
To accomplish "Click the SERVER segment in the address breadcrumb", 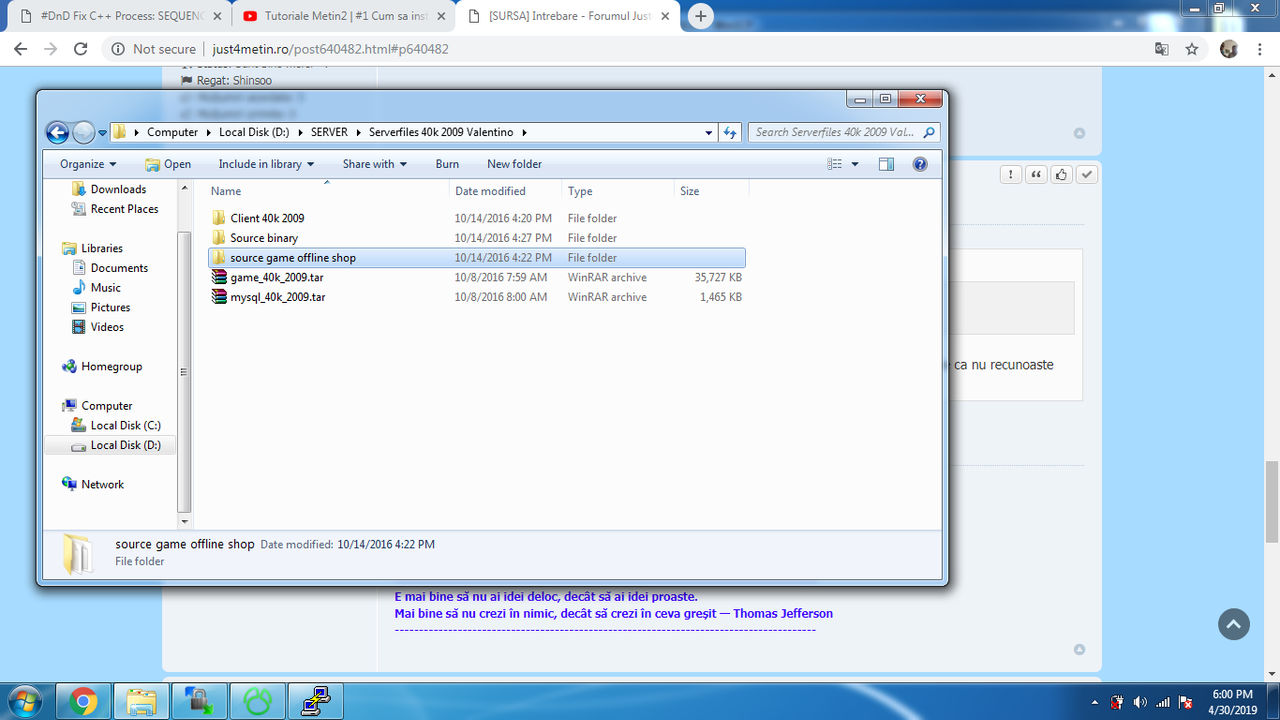I will [x=329, y=132].
